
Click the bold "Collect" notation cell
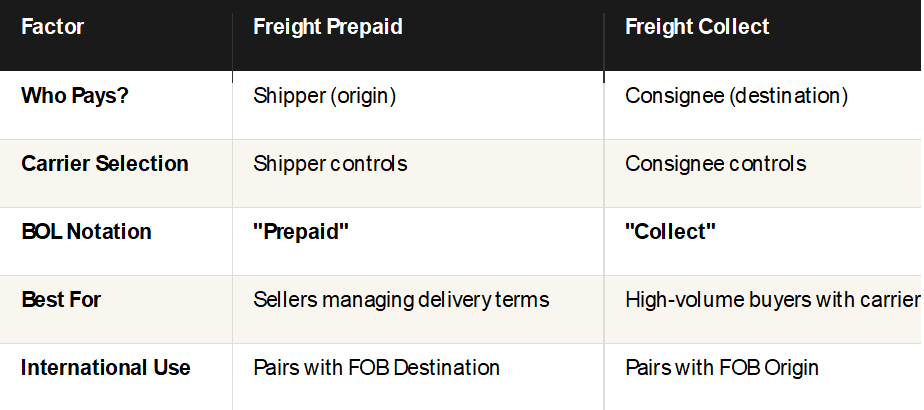[670, 232]
